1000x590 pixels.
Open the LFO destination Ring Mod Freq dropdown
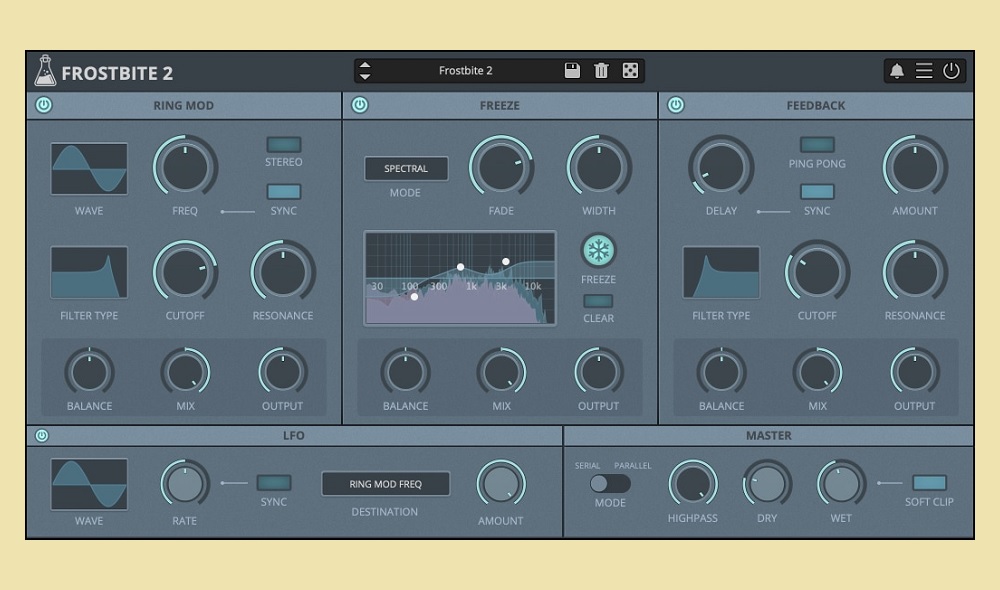click(385, 484)
